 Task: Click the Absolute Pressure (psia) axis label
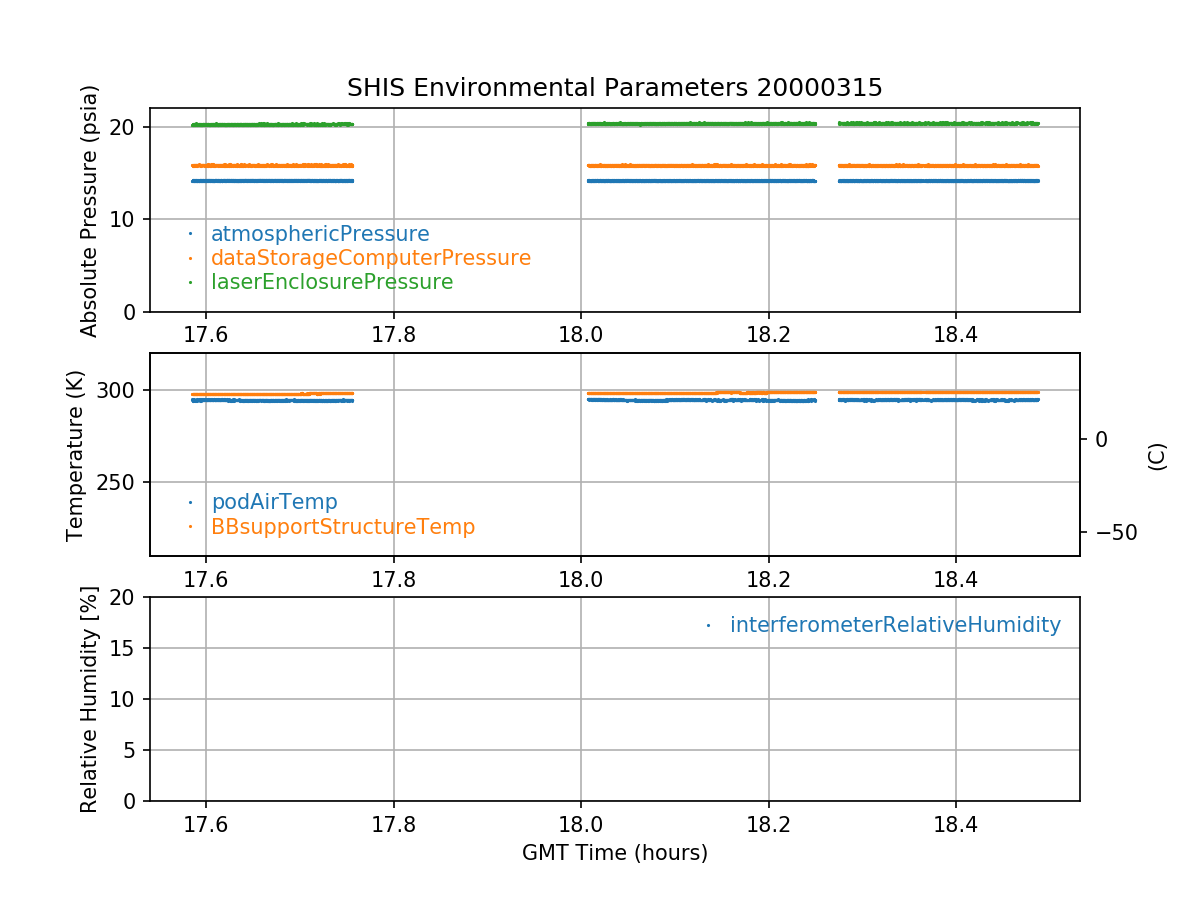coord(90,210)
